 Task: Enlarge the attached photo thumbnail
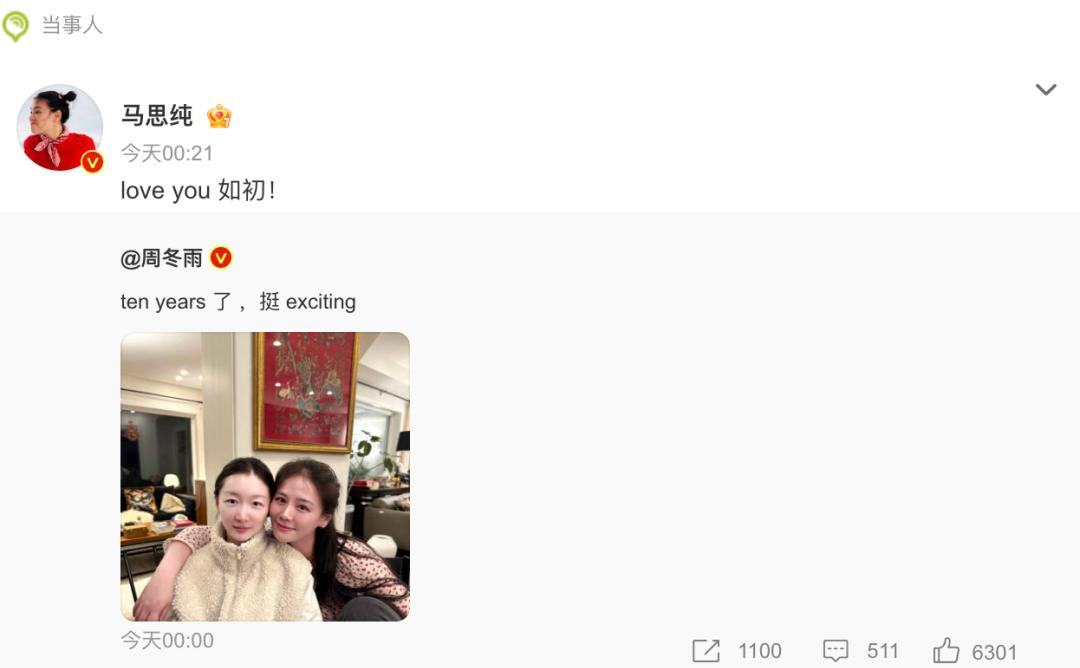coord(265,477)
